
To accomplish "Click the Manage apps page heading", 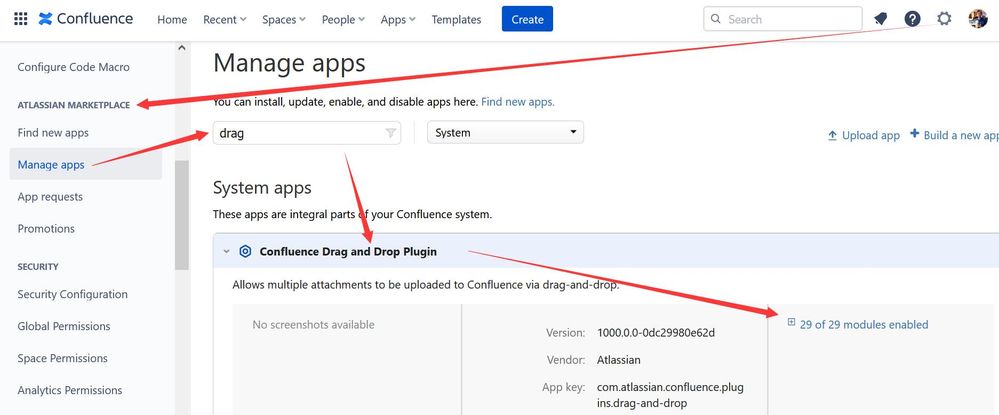I will (x=289, y=63).
